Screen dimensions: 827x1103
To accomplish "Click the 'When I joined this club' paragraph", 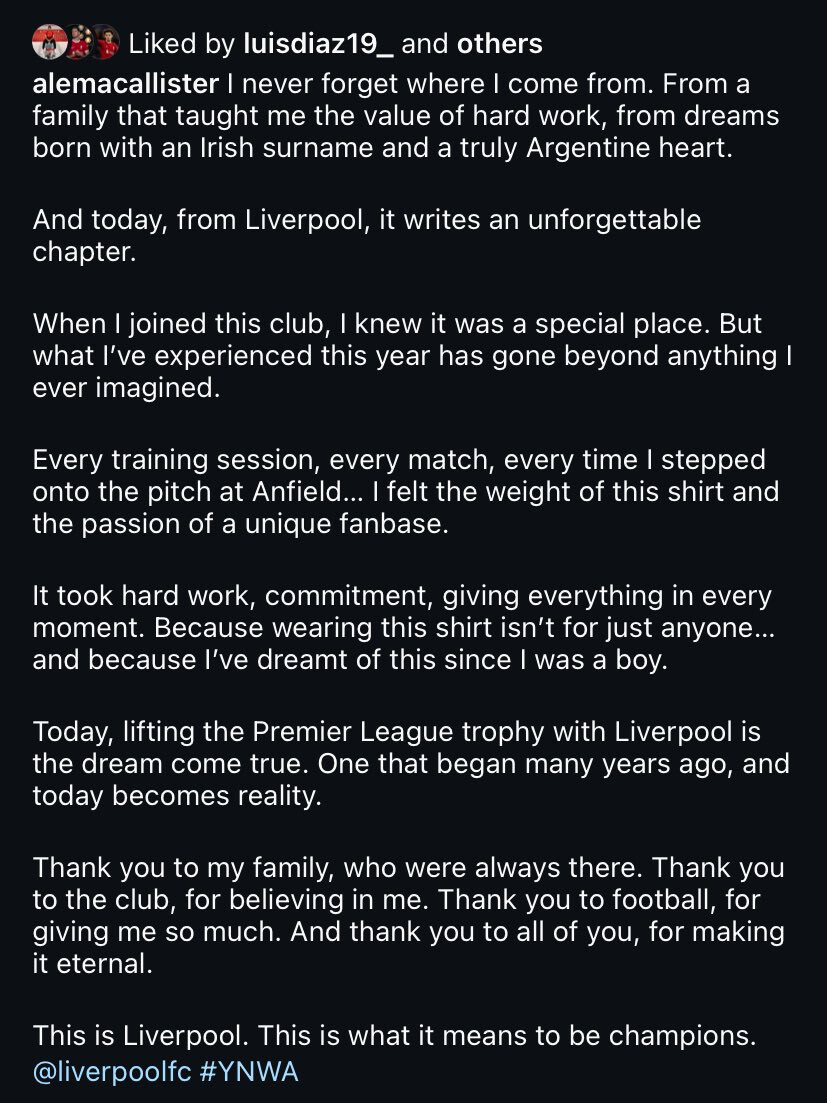I will (x=412, y=355).
